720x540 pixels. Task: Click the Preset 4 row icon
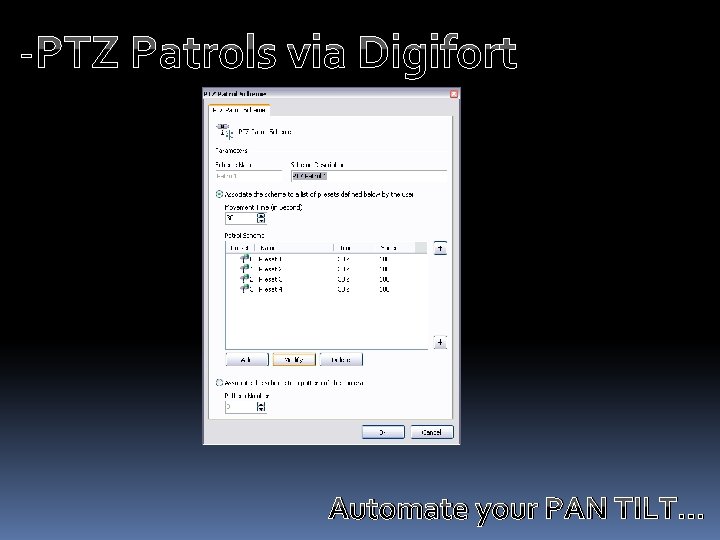tap(245, 289)
